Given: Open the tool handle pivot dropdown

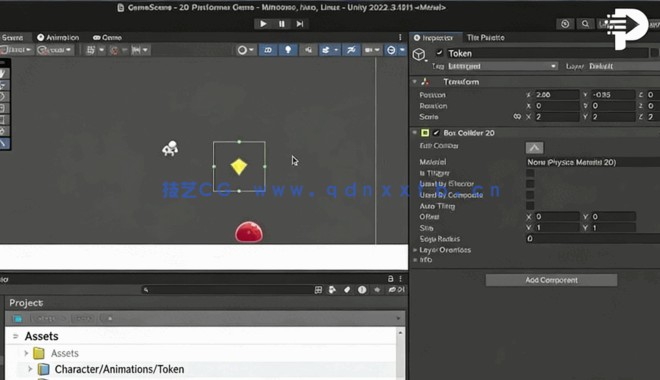Looking at the screenshot, I should point(16,50).
